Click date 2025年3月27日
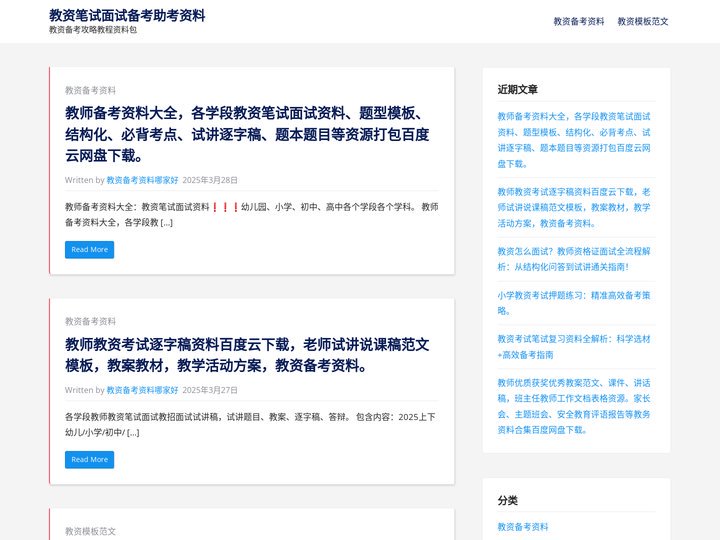Screen dimensions: 720x540 [x=210, y=390]
